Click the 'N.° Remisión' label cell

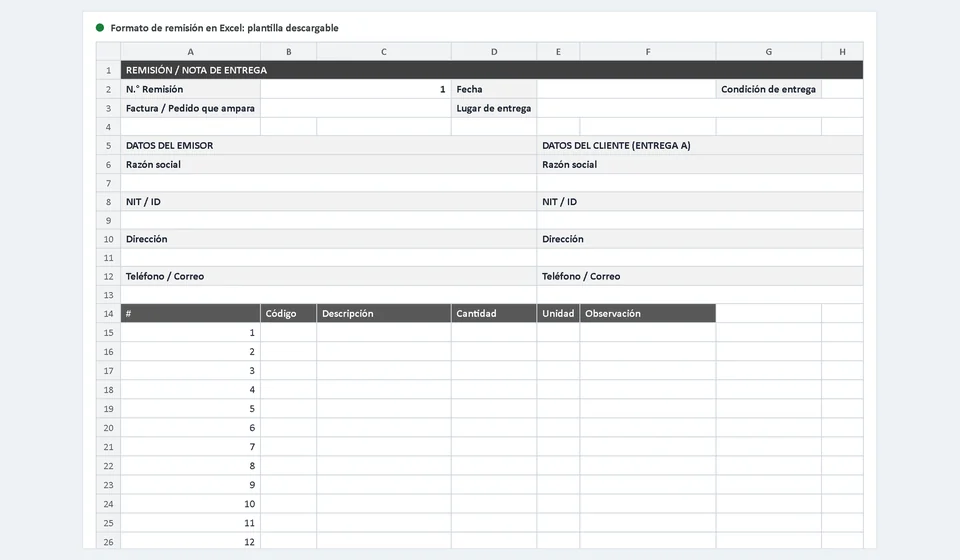click(x=190, y=89)
